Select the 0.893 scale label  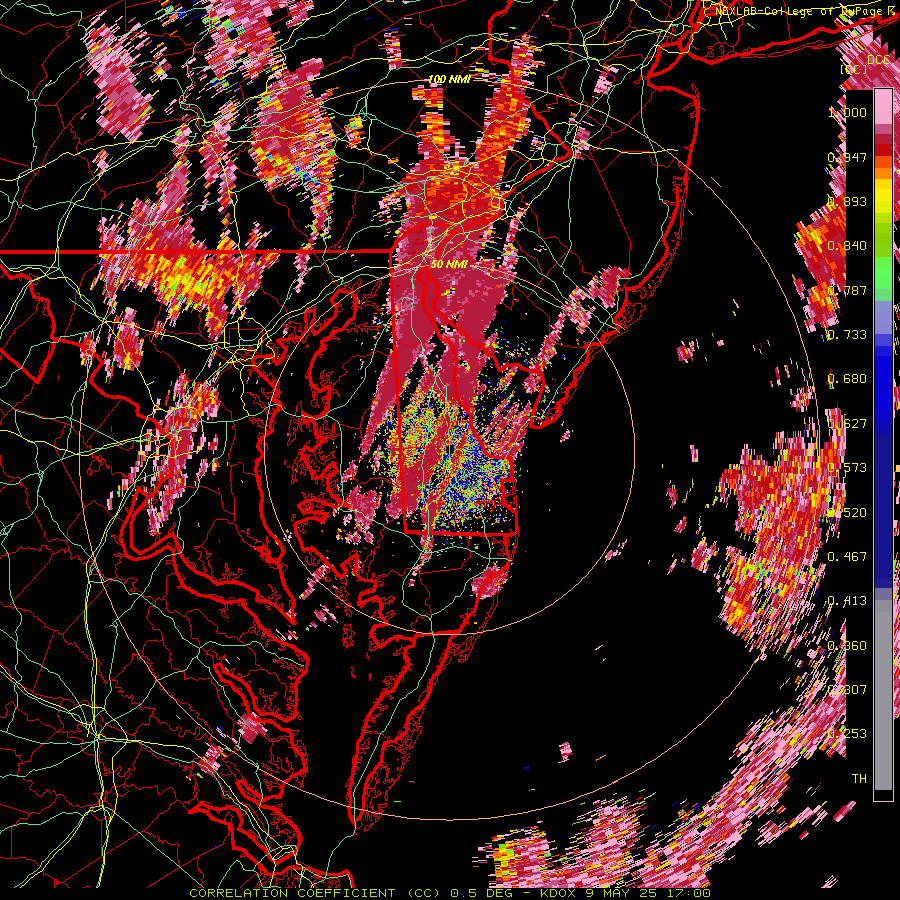coord(847,201)
